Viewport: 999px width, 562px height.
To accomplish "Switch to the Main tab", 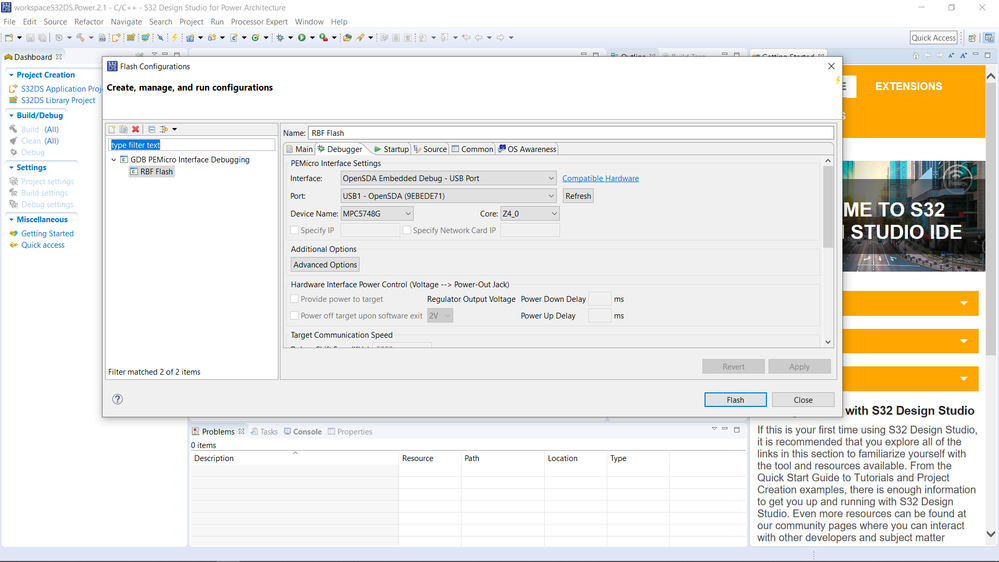I will [299, 149].
